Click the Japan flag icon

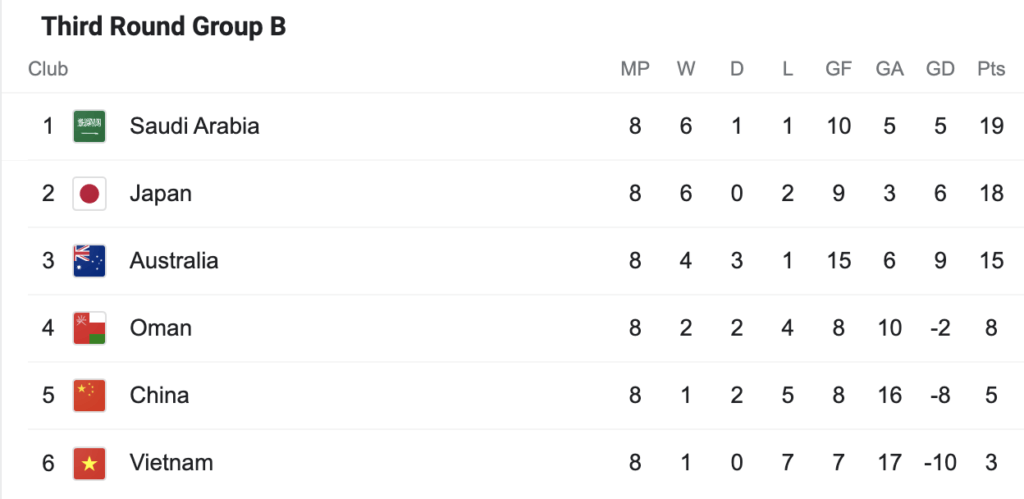tap(89, 193)
